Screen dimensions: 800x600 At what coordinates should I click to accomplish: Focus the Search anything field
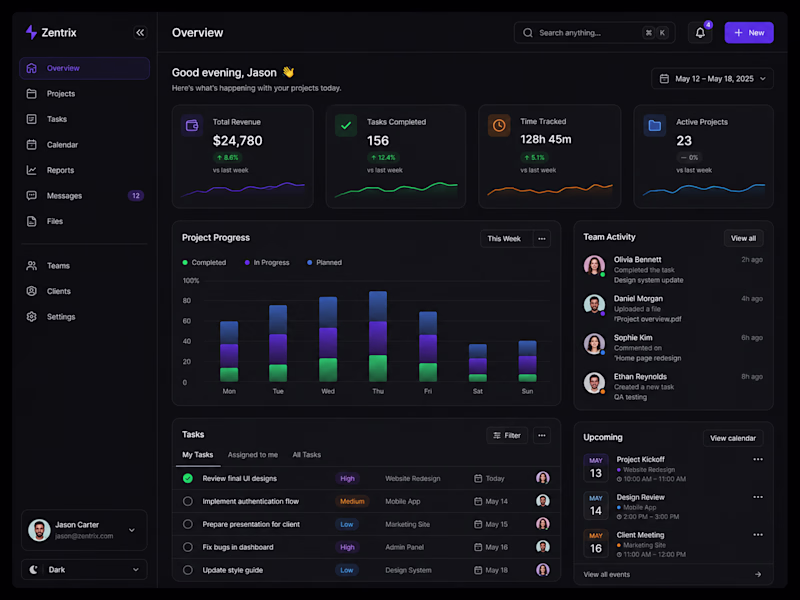pos(594,33)
